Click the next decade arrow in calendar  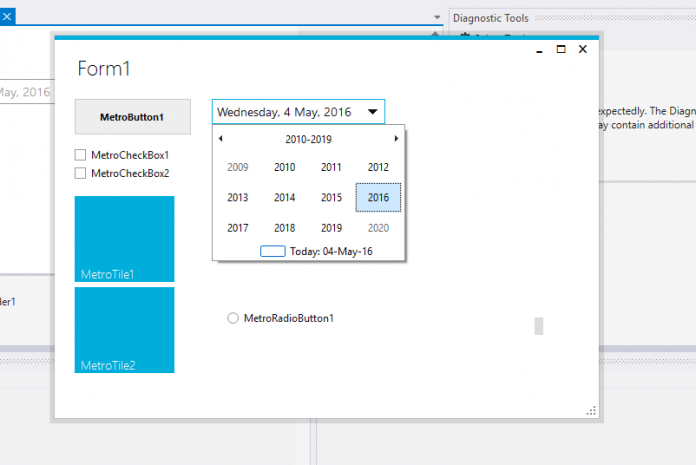396,139
